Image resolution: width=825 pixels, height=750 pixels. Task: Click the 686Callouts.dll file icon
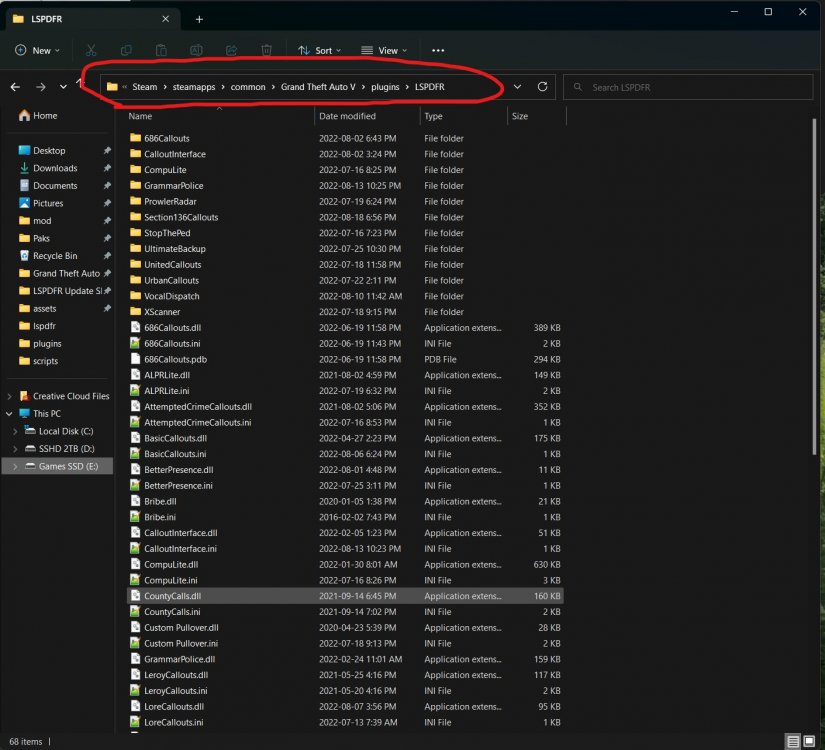(x=135, y=327)
